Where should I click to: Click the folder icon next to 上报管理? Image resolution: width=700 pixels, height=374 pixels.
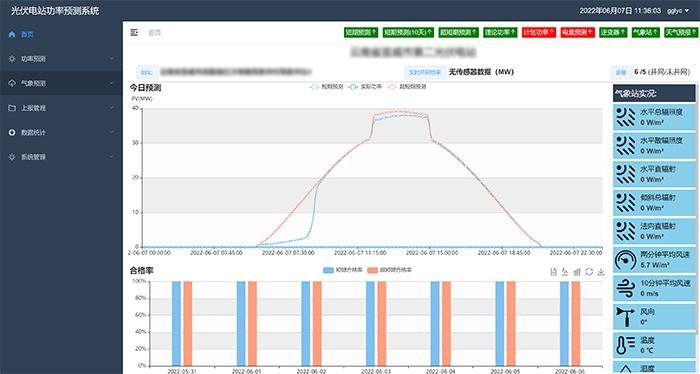(12, 108)
